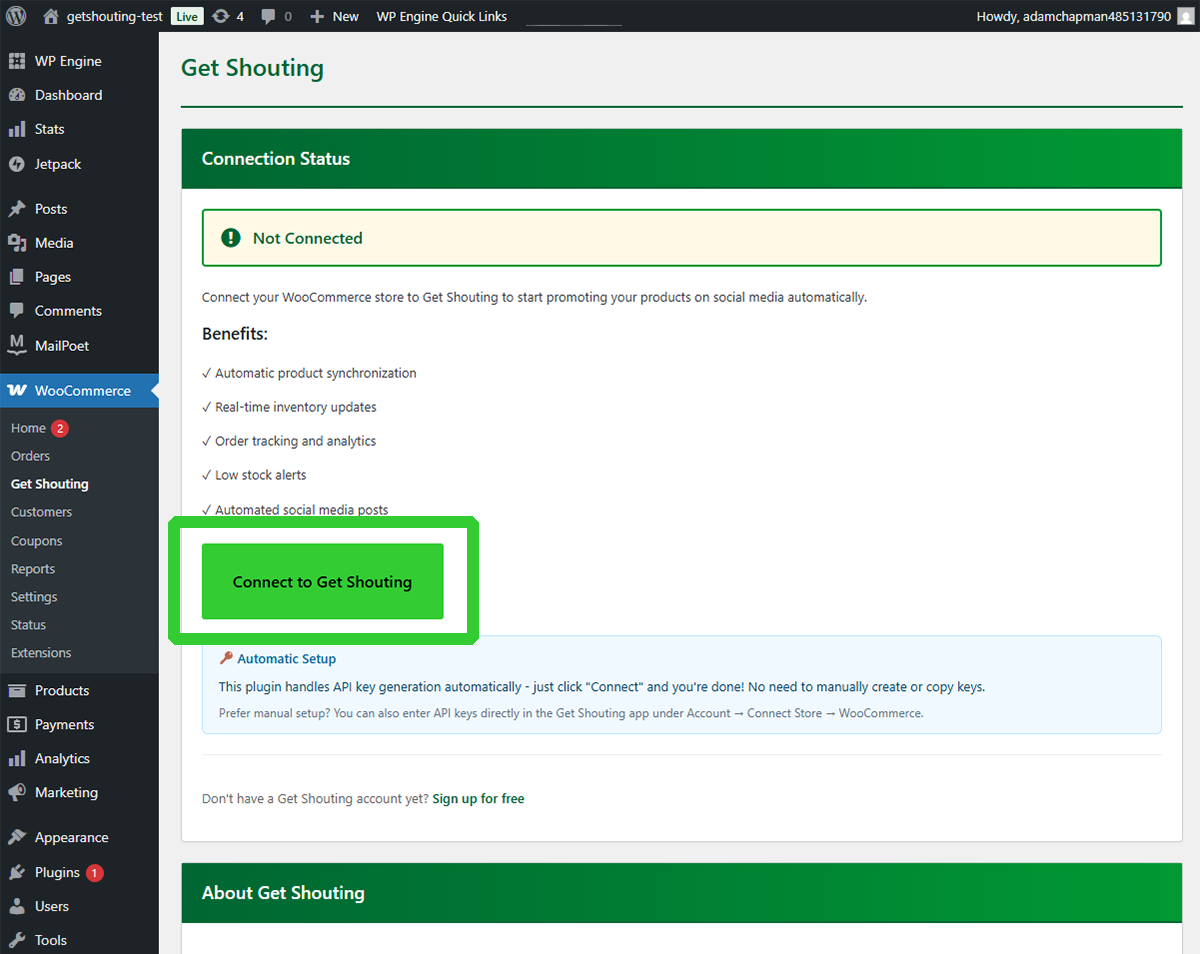Select Extensions under WooCommerce
Screen dimensions: 1200x954
click(x=40, y=652)
